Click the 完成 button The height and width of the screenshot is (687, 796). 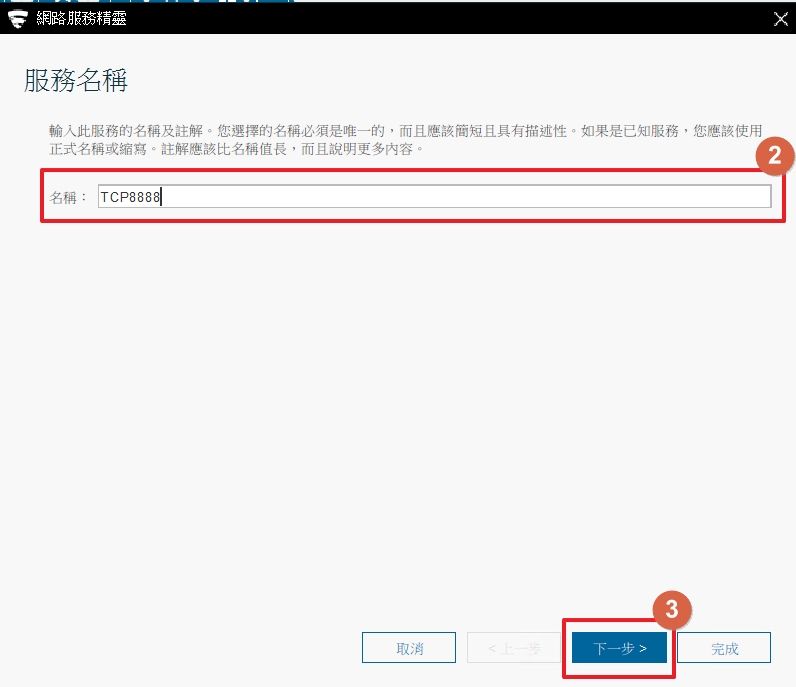point(724,648)
